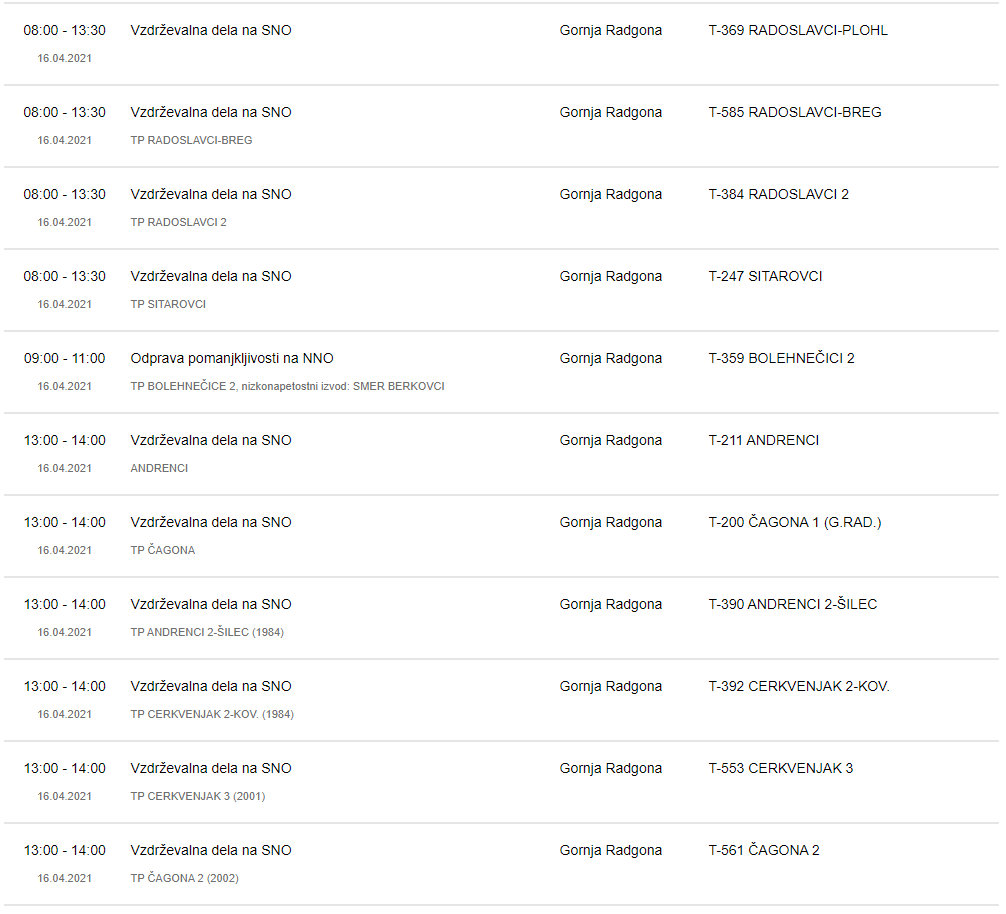
Task: Click 'TP CERKVENJAK 3 (2001)' detail text
Action: 197,796
